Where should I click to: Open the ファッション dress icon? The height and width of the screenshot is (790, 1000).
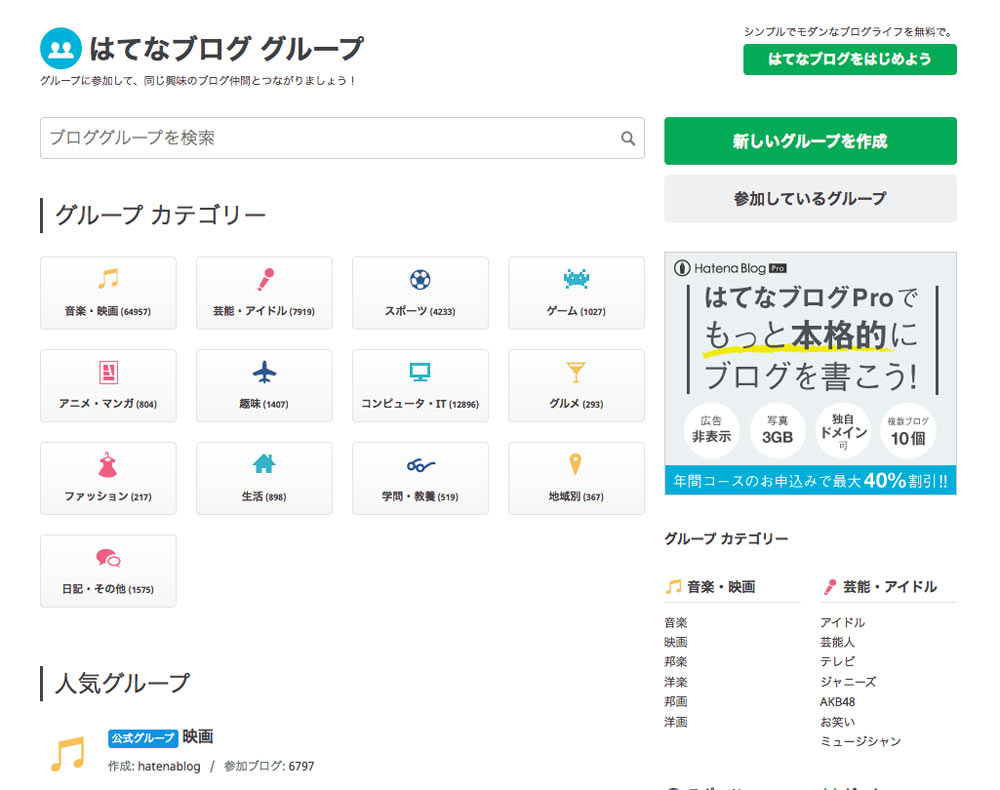[x=108, y=465]
